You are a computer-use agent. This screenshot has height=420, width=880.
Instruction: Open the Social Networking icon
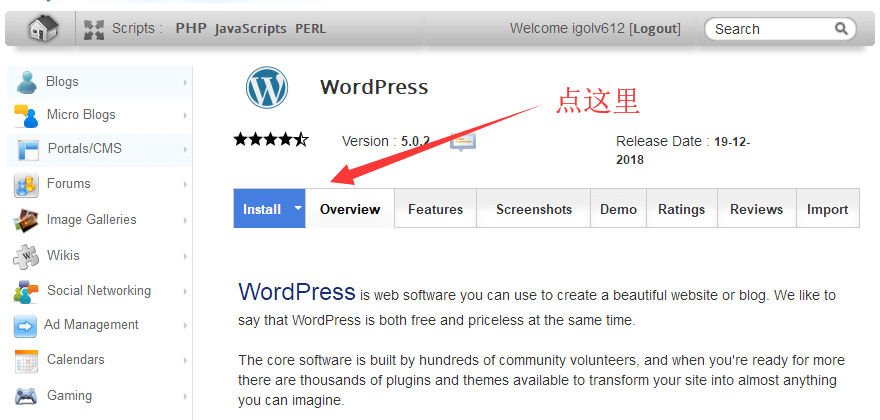[x=26, y=291]
